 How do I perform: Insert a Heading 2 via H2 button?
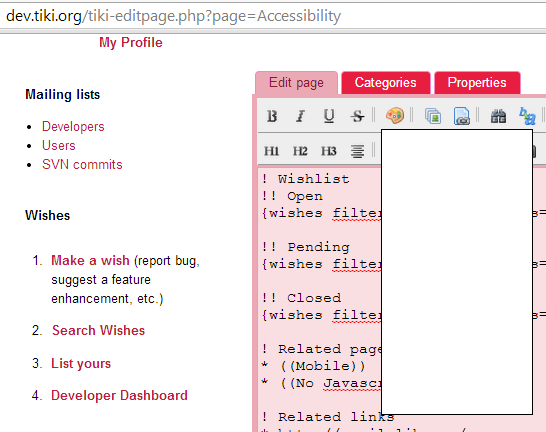pos(300,151)
